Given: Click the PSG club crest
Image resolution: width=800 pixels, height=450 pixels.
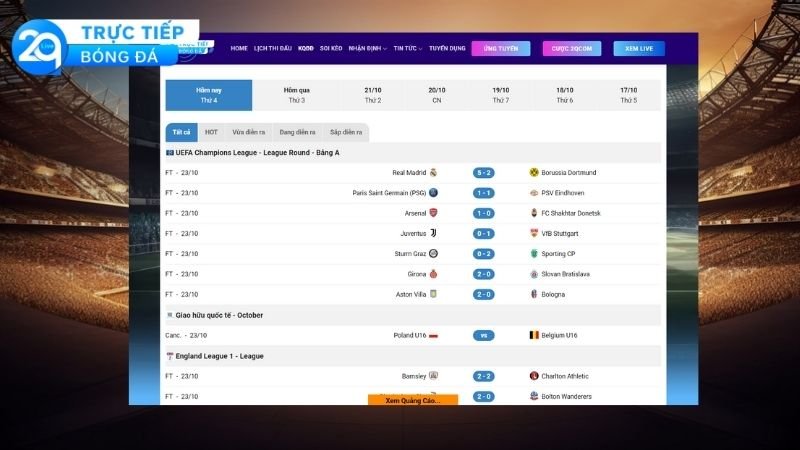Looking at the screenshot, I should click(433, 193).
